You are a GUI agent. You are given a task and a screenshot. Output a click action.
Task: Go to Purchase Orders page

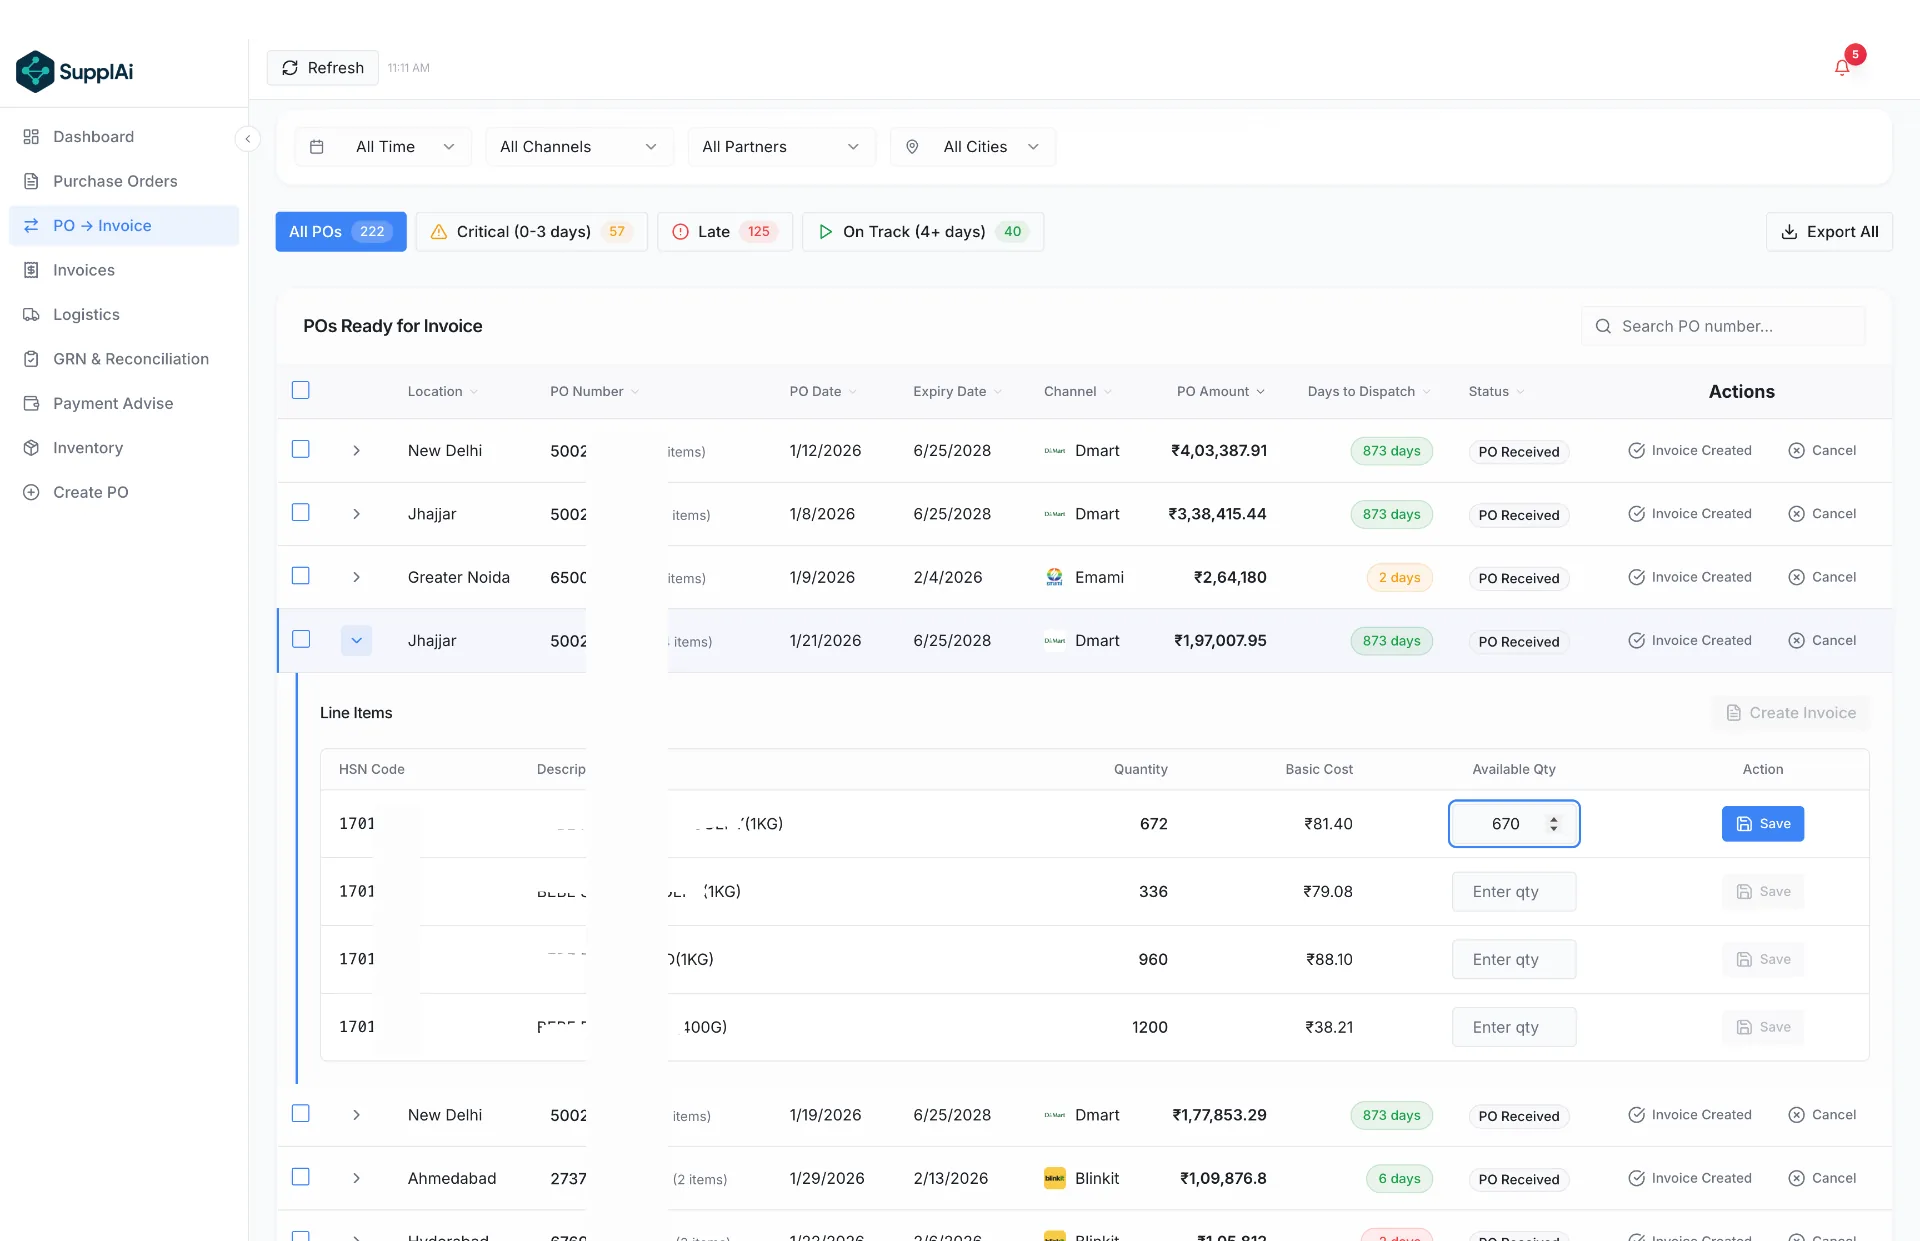coord(124,181)
